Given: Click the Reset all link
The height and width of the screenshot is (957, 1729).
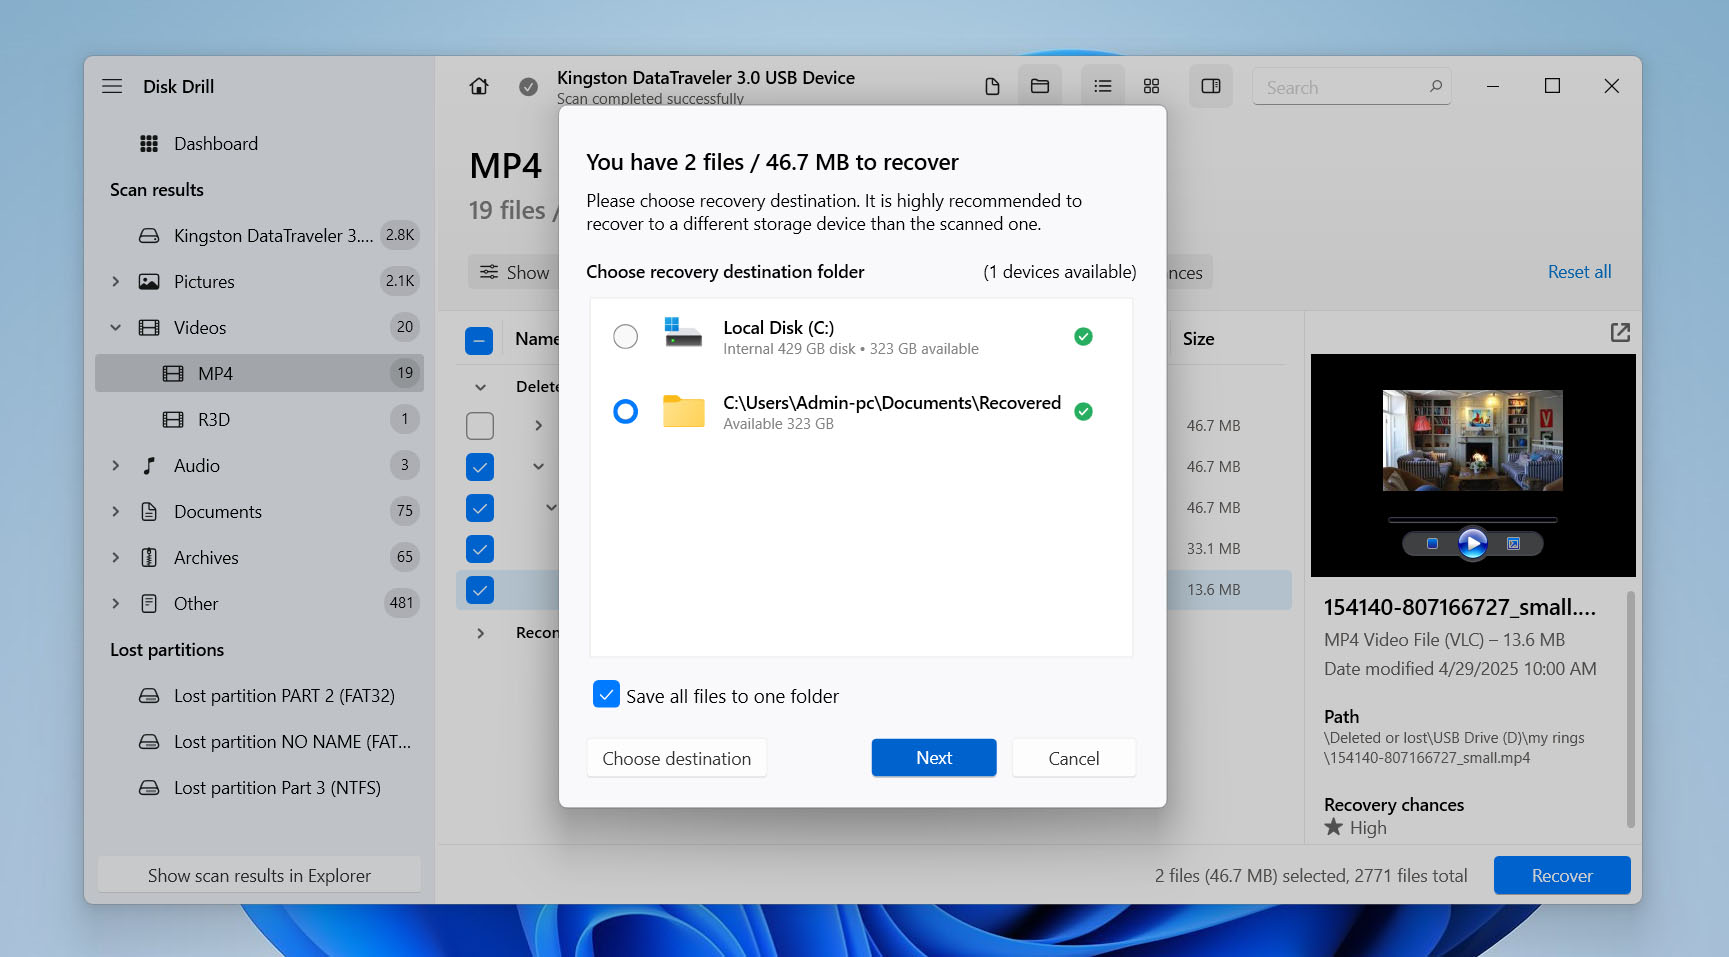Looking at the screenshot, I should [1579, 272].
